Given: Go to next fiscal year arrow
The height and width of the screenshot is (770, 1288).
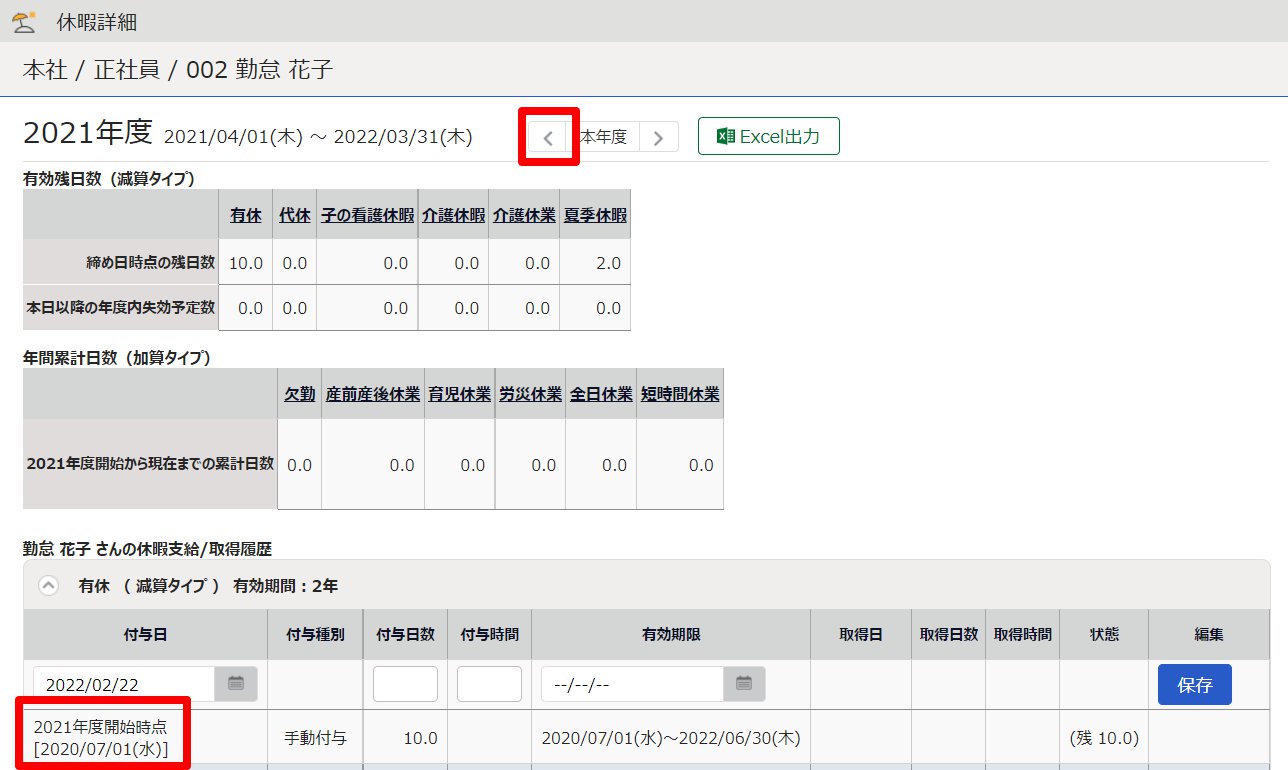Looking at the screenshot, I should [658, 138].
